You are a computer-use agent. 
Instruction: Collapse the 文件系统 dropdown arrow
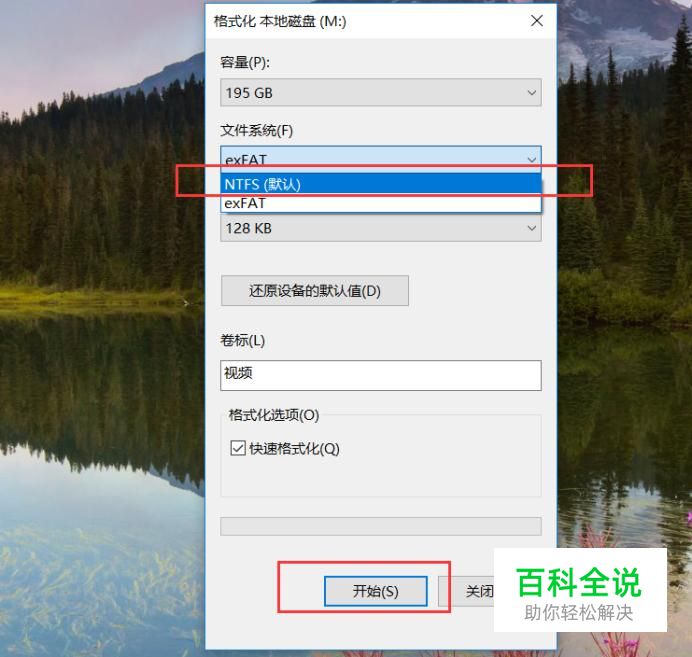[x=531, y=159]
